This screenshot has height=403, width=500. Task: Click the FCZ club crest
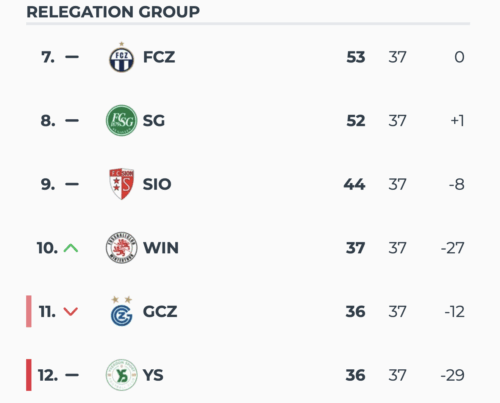[122, 57]
